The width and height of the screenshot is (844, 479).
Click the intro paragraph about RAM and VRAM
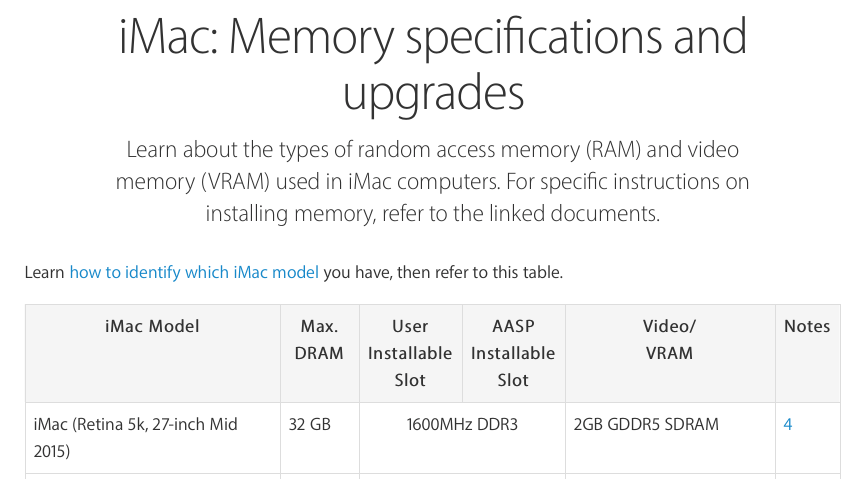(x=433, y=181)
